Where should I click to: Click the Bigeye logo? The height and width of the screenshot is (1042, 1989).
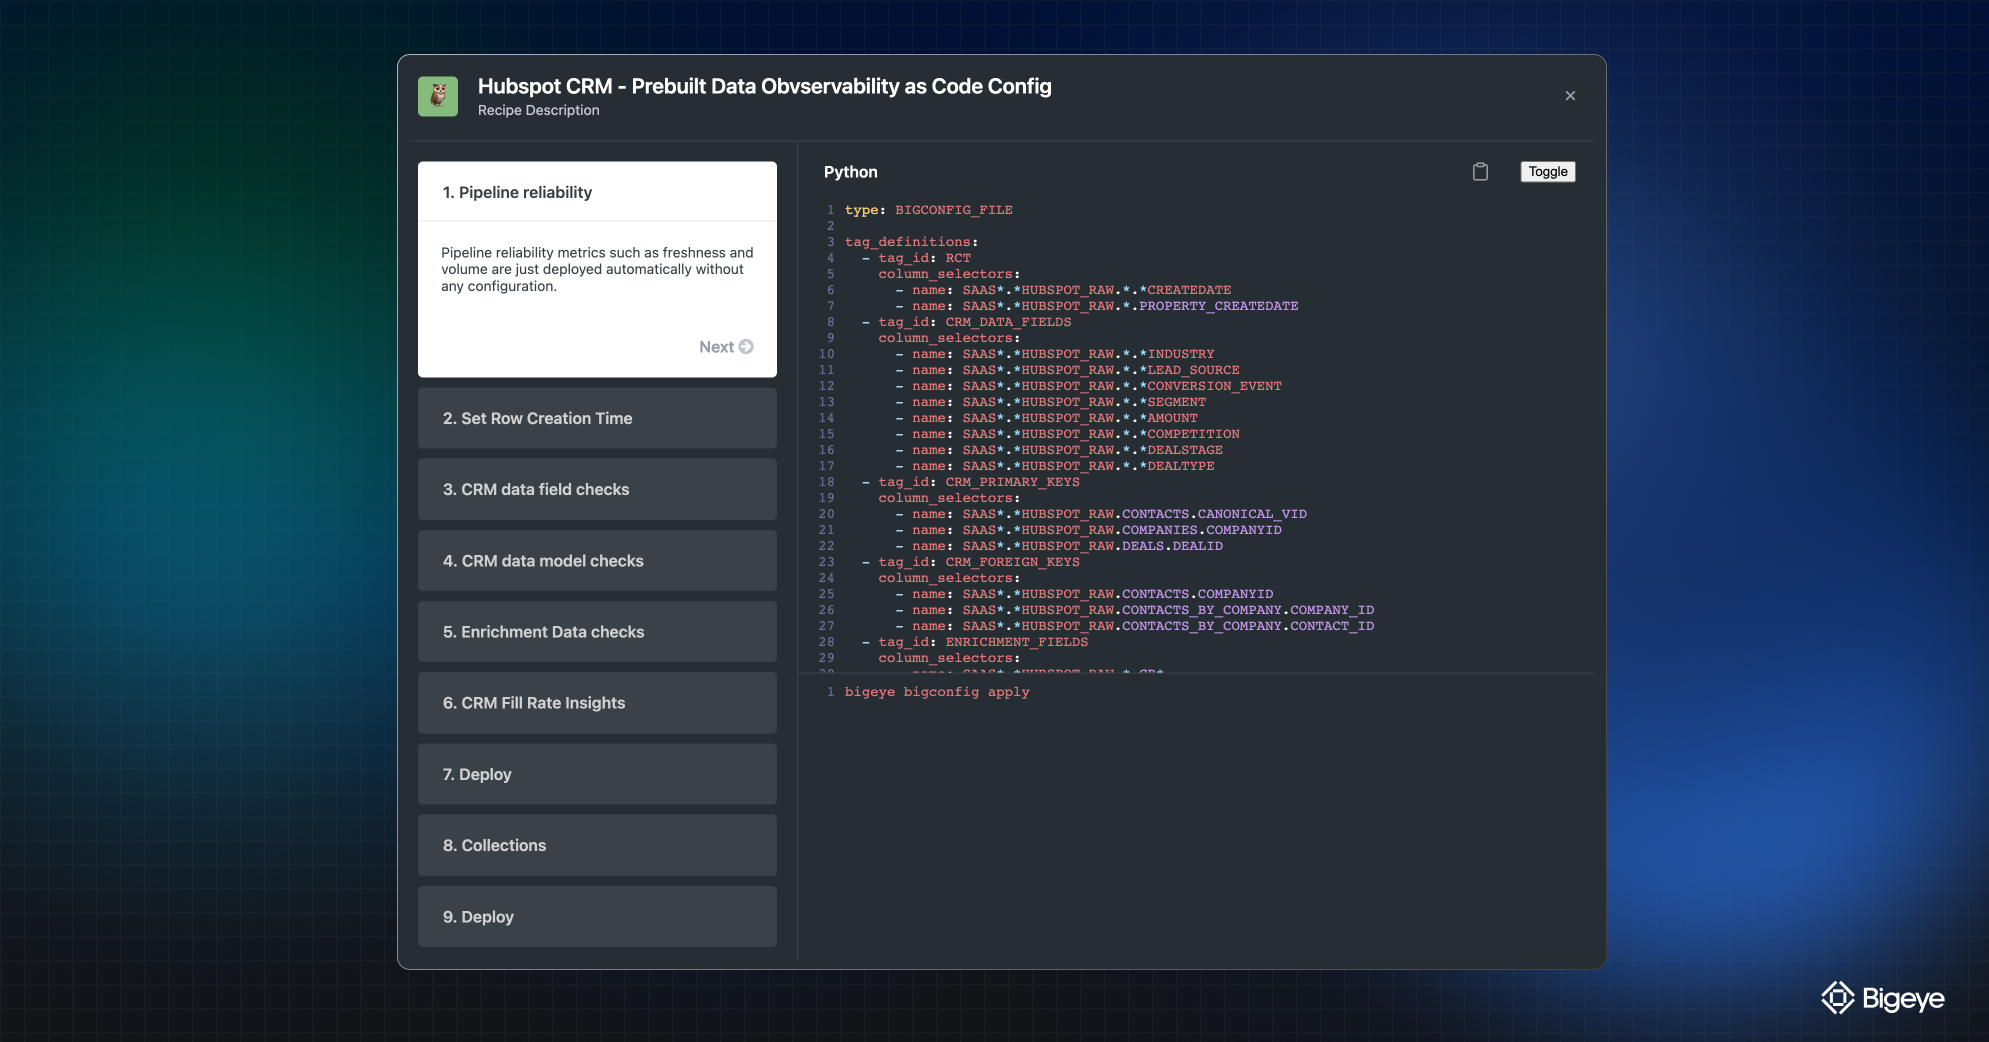(x=1883, y=998)
